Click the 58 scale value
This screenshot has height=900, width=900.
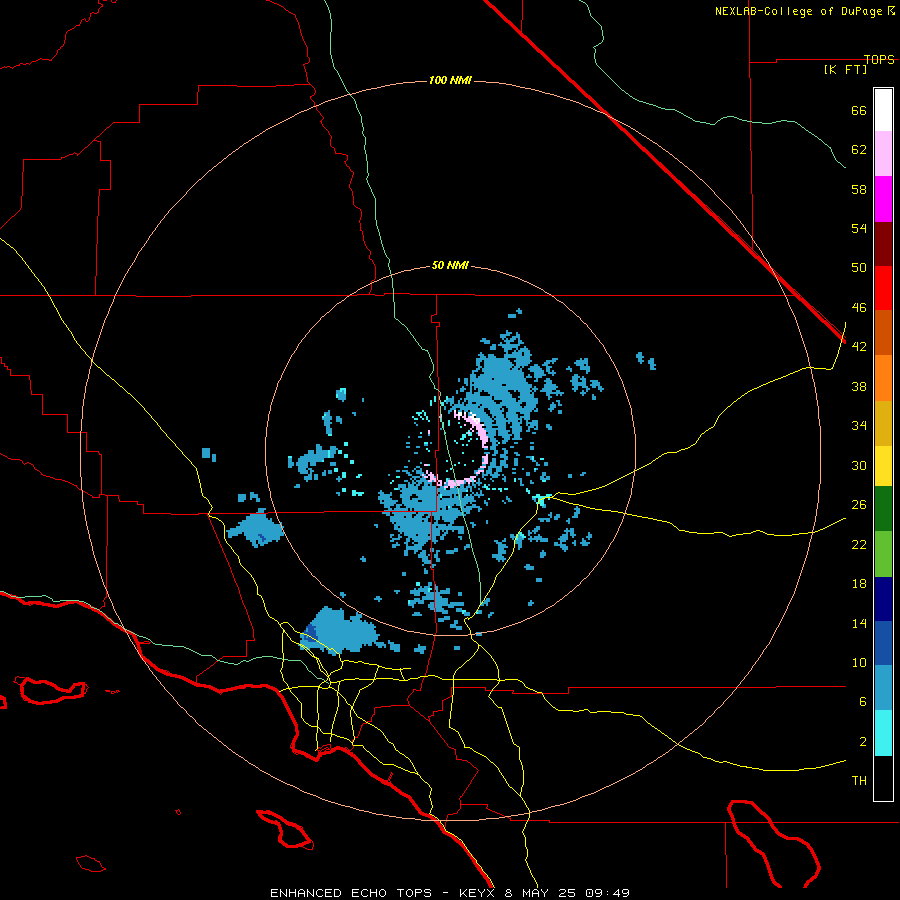point(859,189)
